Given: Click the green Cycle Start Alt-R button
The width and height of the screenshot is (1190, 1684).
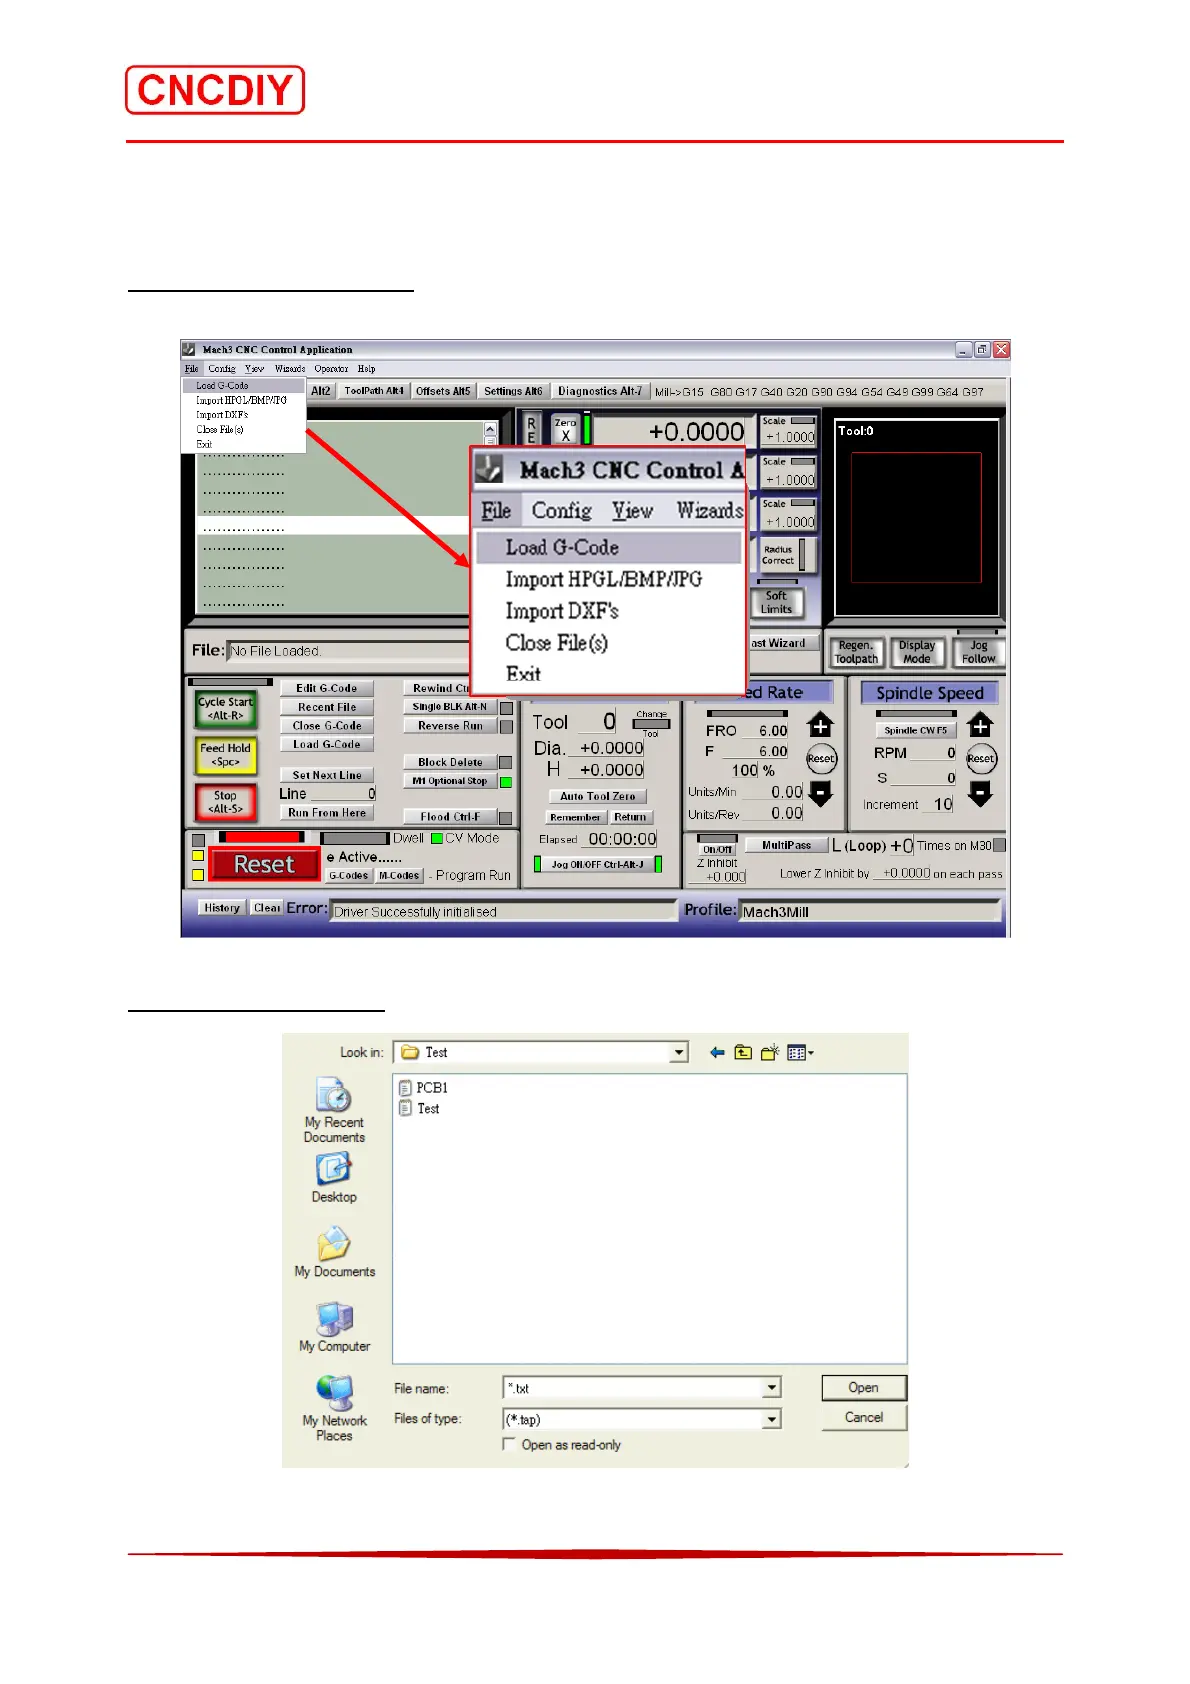Looking at the screenshot, I should [226, 709].
